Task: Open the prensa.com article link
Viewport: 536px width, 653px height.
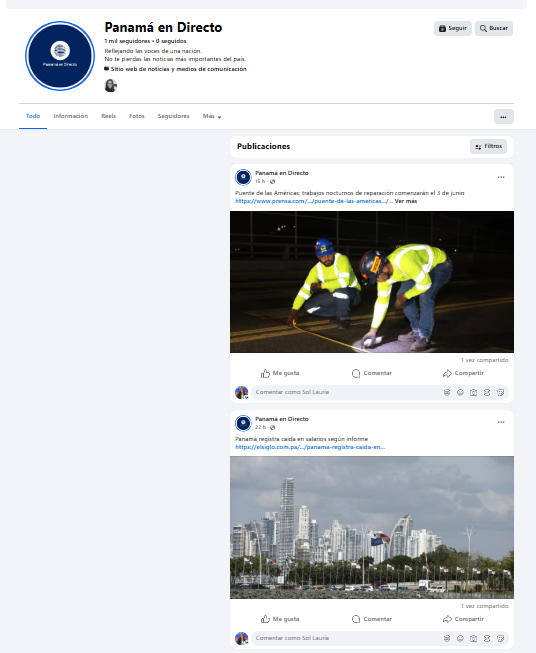Action: click(x=314, y=201)
